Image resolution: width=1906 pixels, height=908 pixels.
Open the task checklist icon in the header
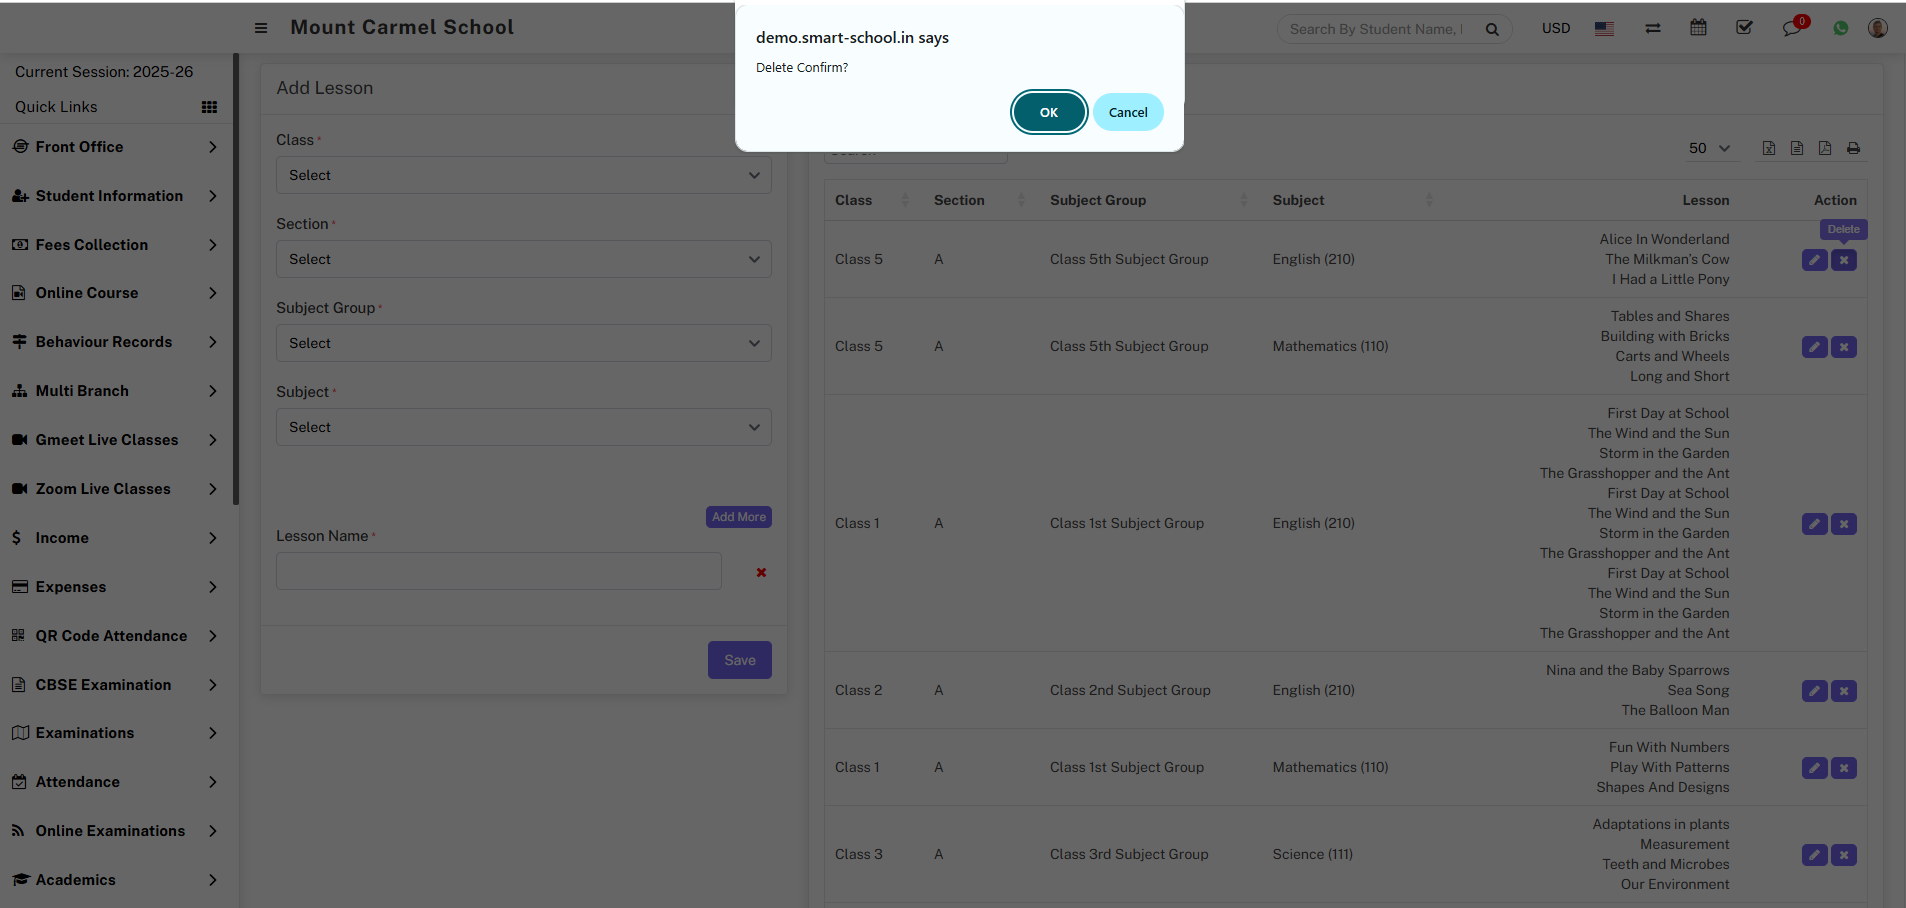coord(1744,28)
